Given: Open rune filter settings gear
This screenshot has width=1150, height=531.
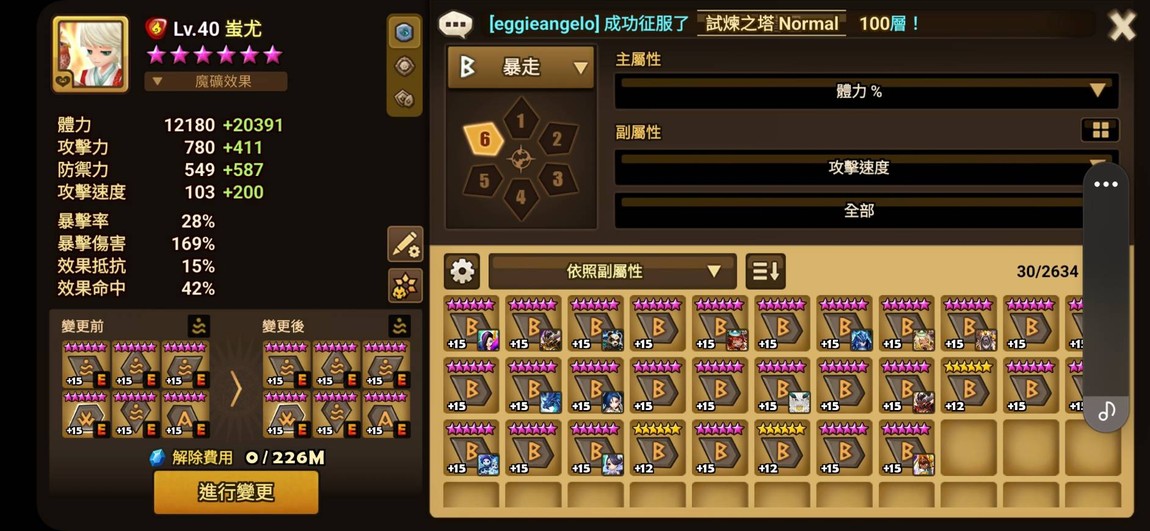Looking at the screenshot, I should [x=462, y=271].
